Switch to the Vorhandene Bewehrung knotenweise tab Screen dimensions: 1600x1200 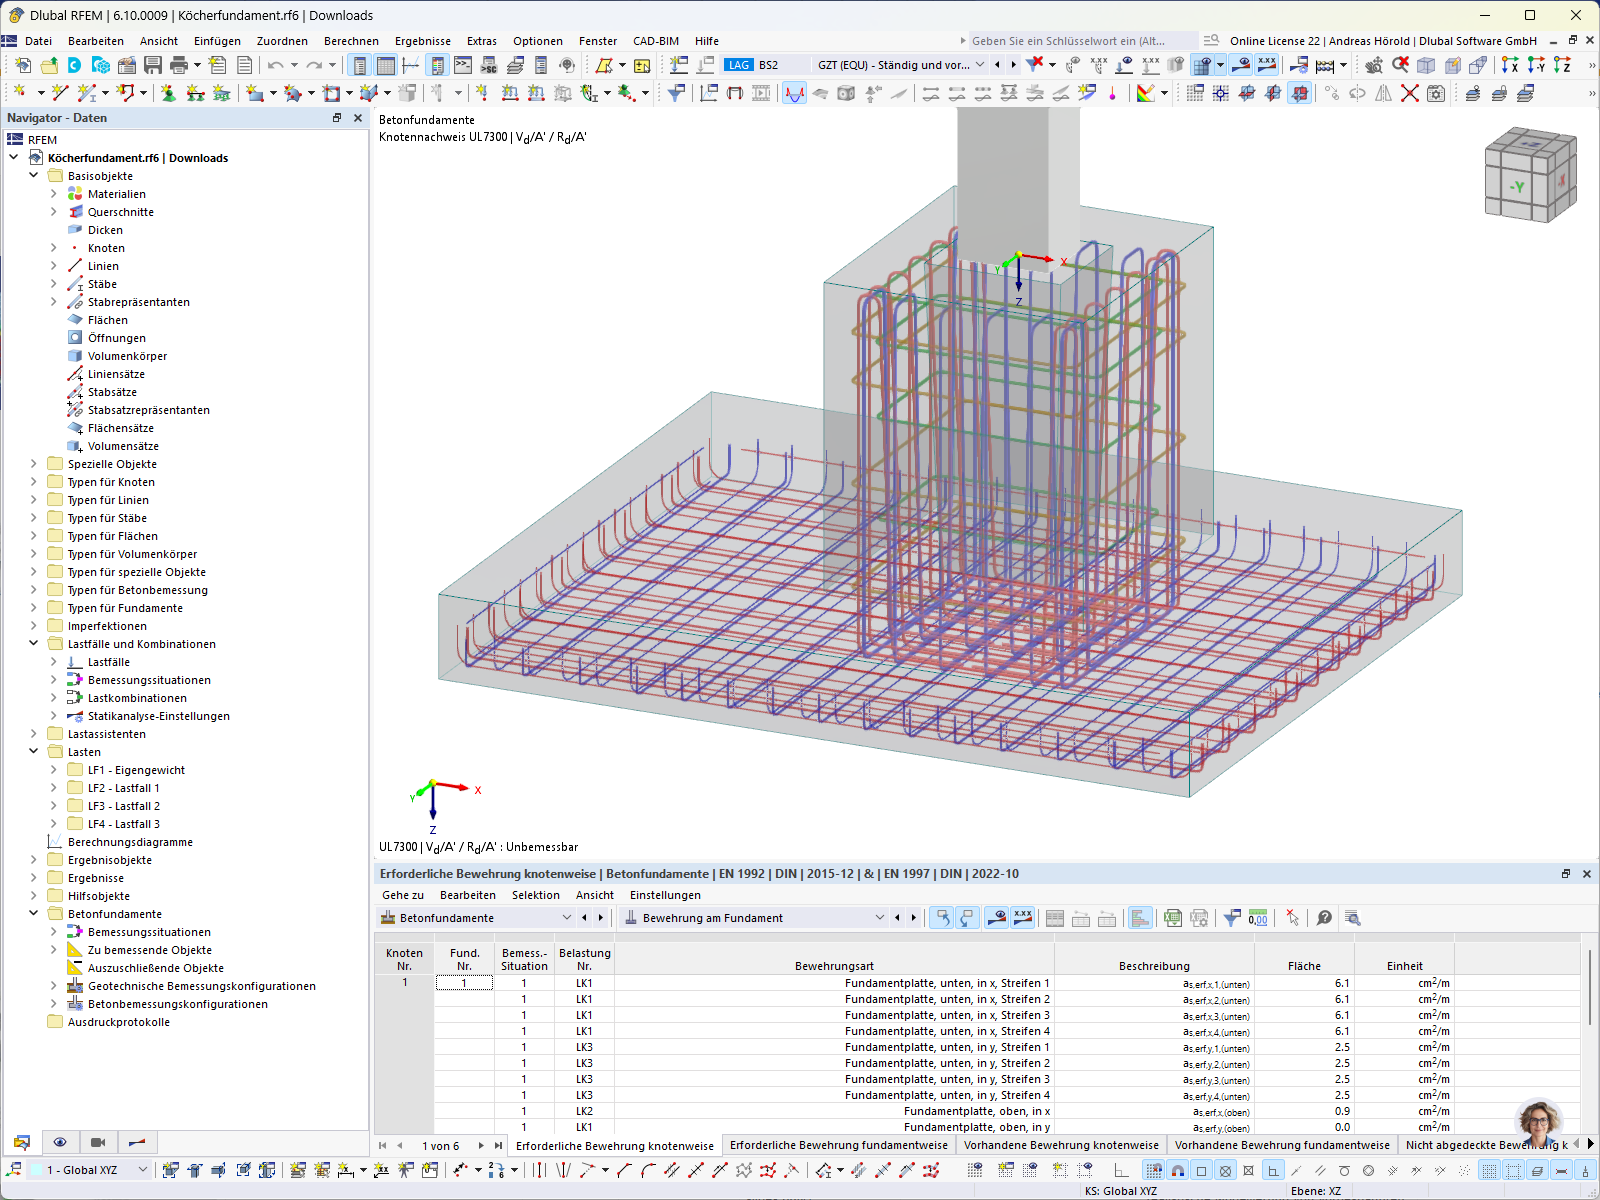coord(1061,1145)
